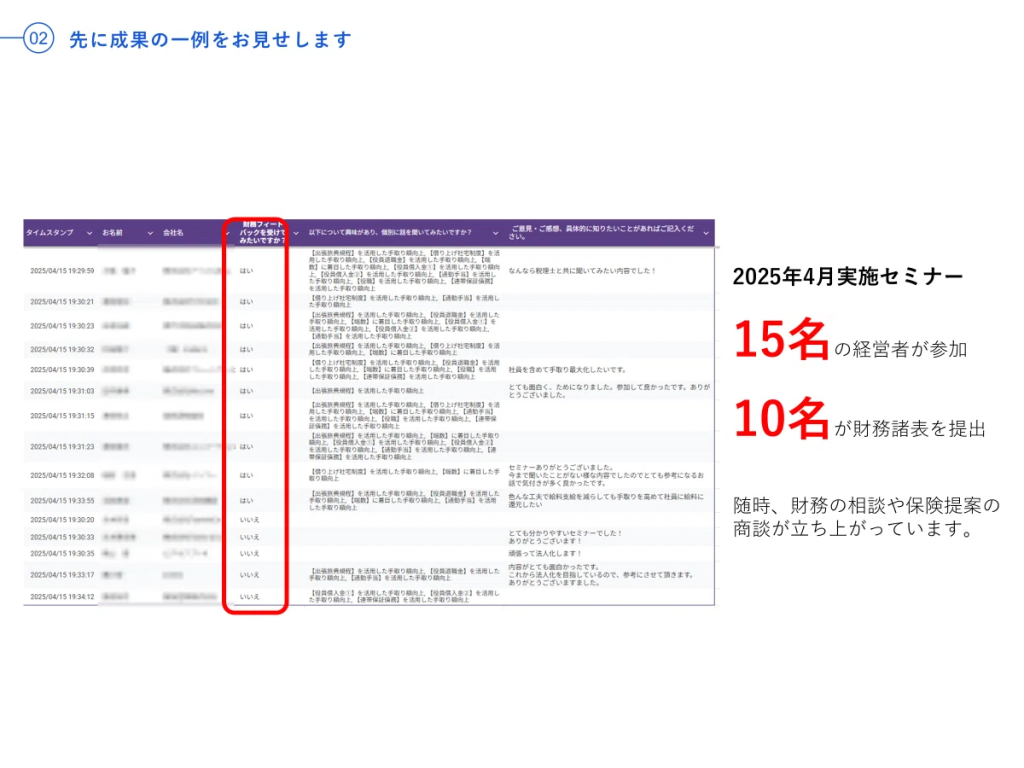
Task: Click the 財務フィードバックを受けてみたいですか header
Action: (262, 232)
